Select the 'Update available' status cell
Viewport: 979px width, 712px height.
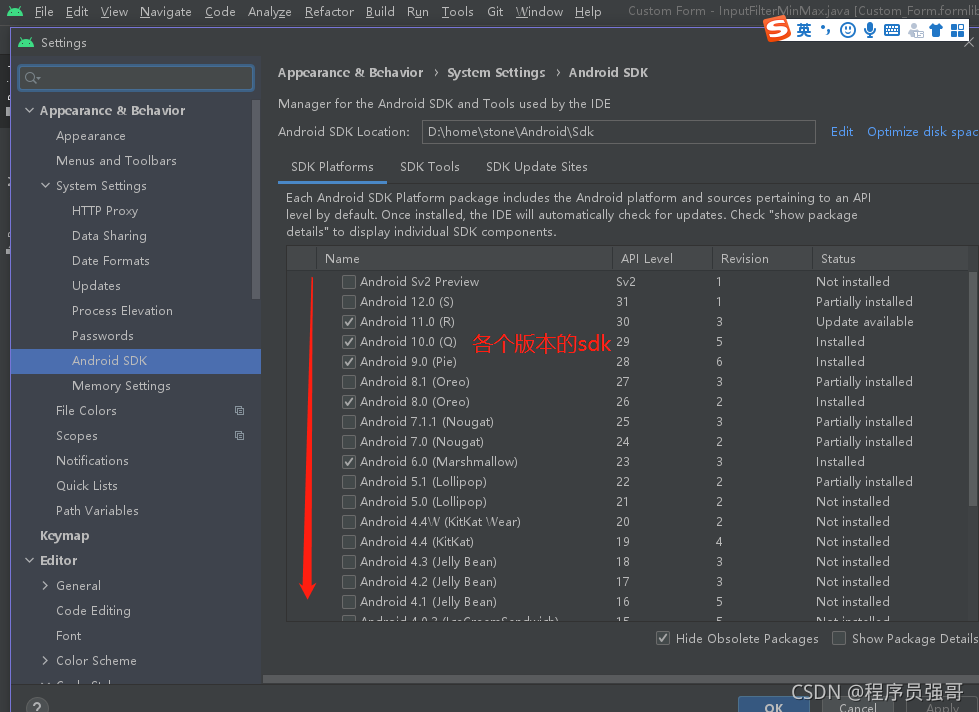(x=865, y=322)
